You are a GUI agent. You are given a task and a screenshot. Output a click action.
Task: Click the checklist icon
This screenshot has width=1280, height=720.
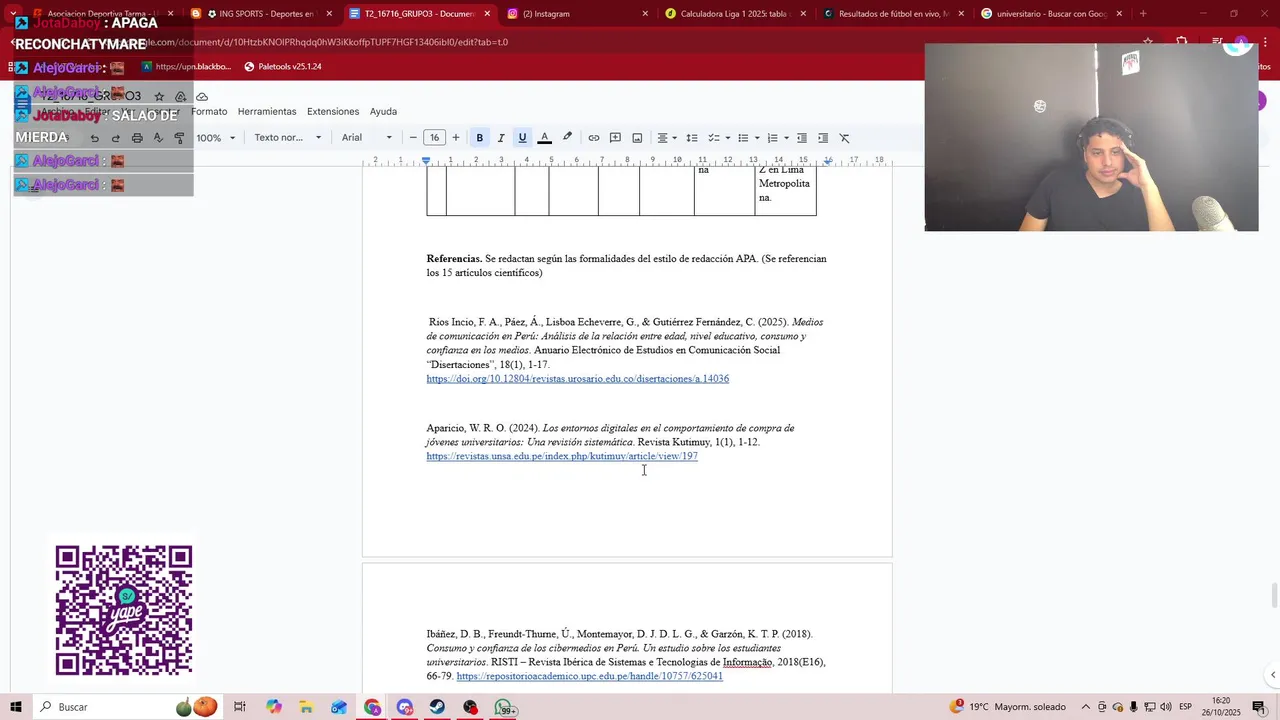point(713,138)
